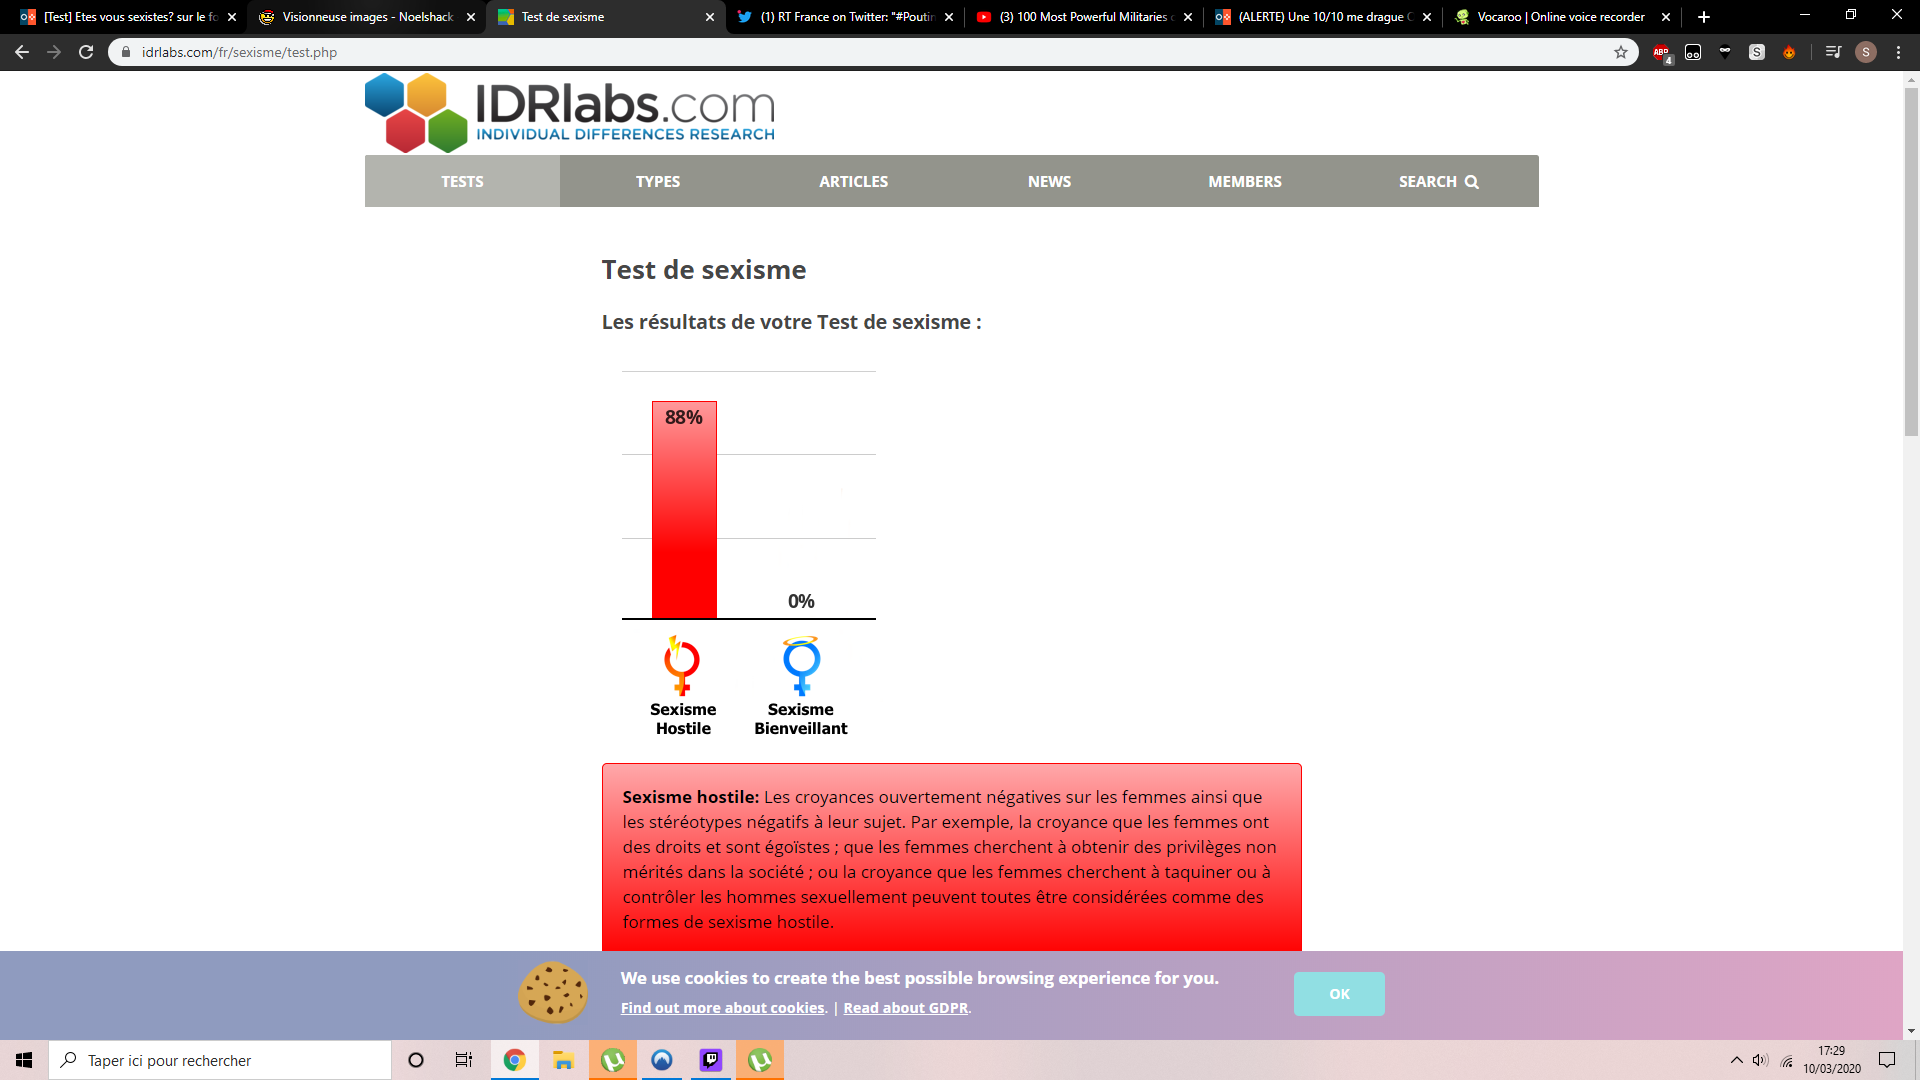Screen dimensions: 1920x1080
Task: Accept cookies with the OK button
Action: click(1339, 994)
